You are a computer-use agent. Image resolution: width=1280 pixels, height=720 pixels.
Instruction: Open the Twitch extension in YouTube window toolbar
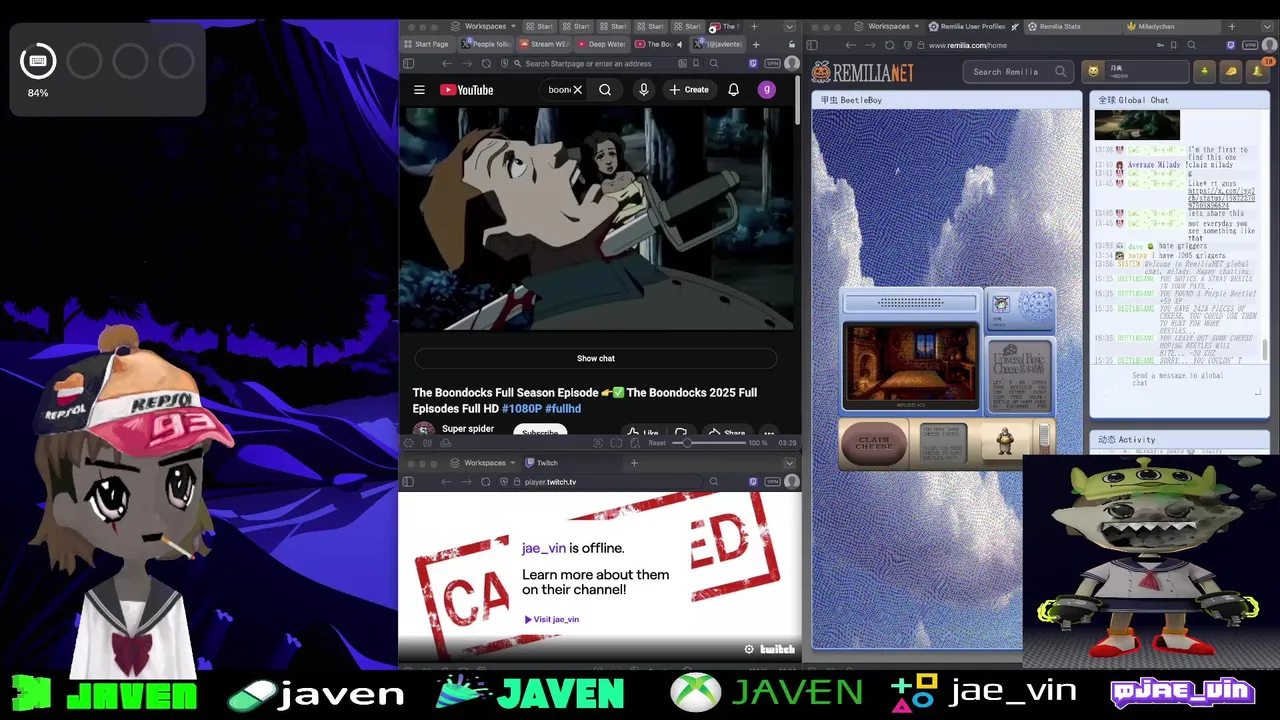753,63
